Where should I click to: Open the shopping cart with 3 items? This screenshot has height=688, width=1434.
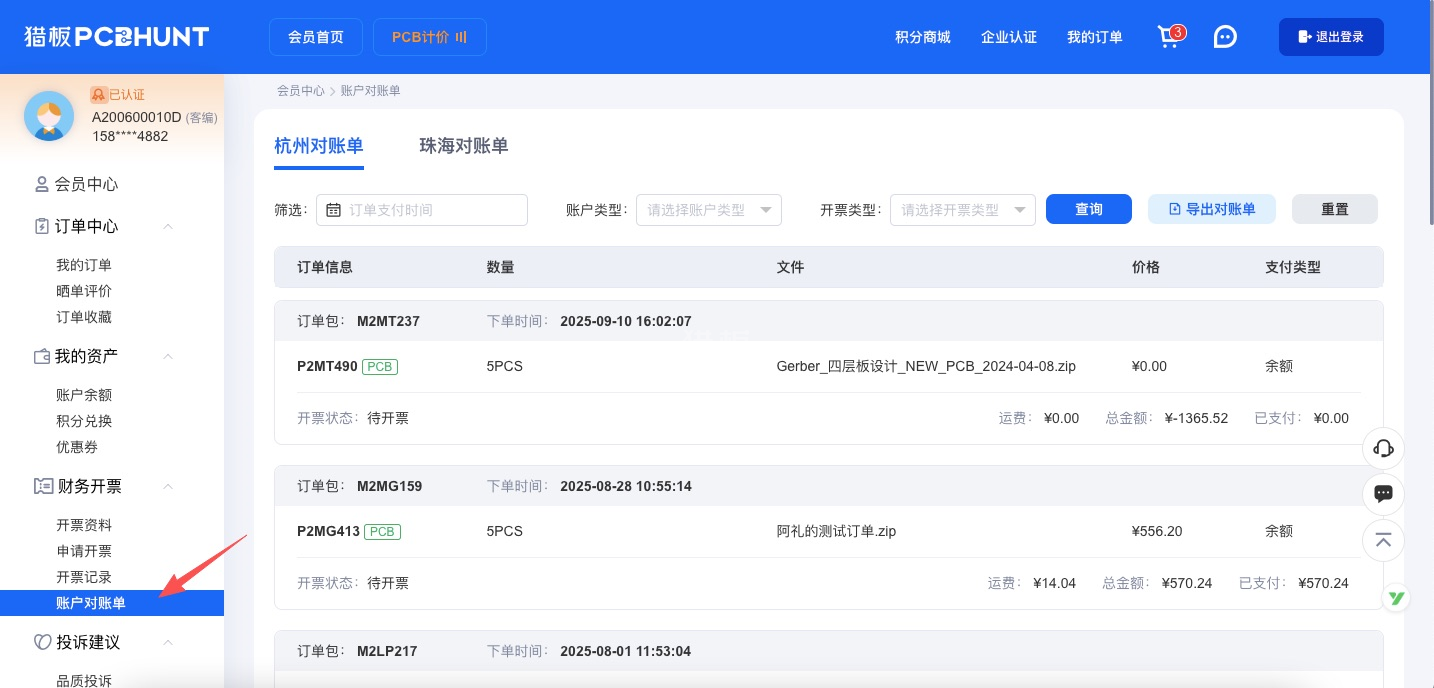(1168, 37)
